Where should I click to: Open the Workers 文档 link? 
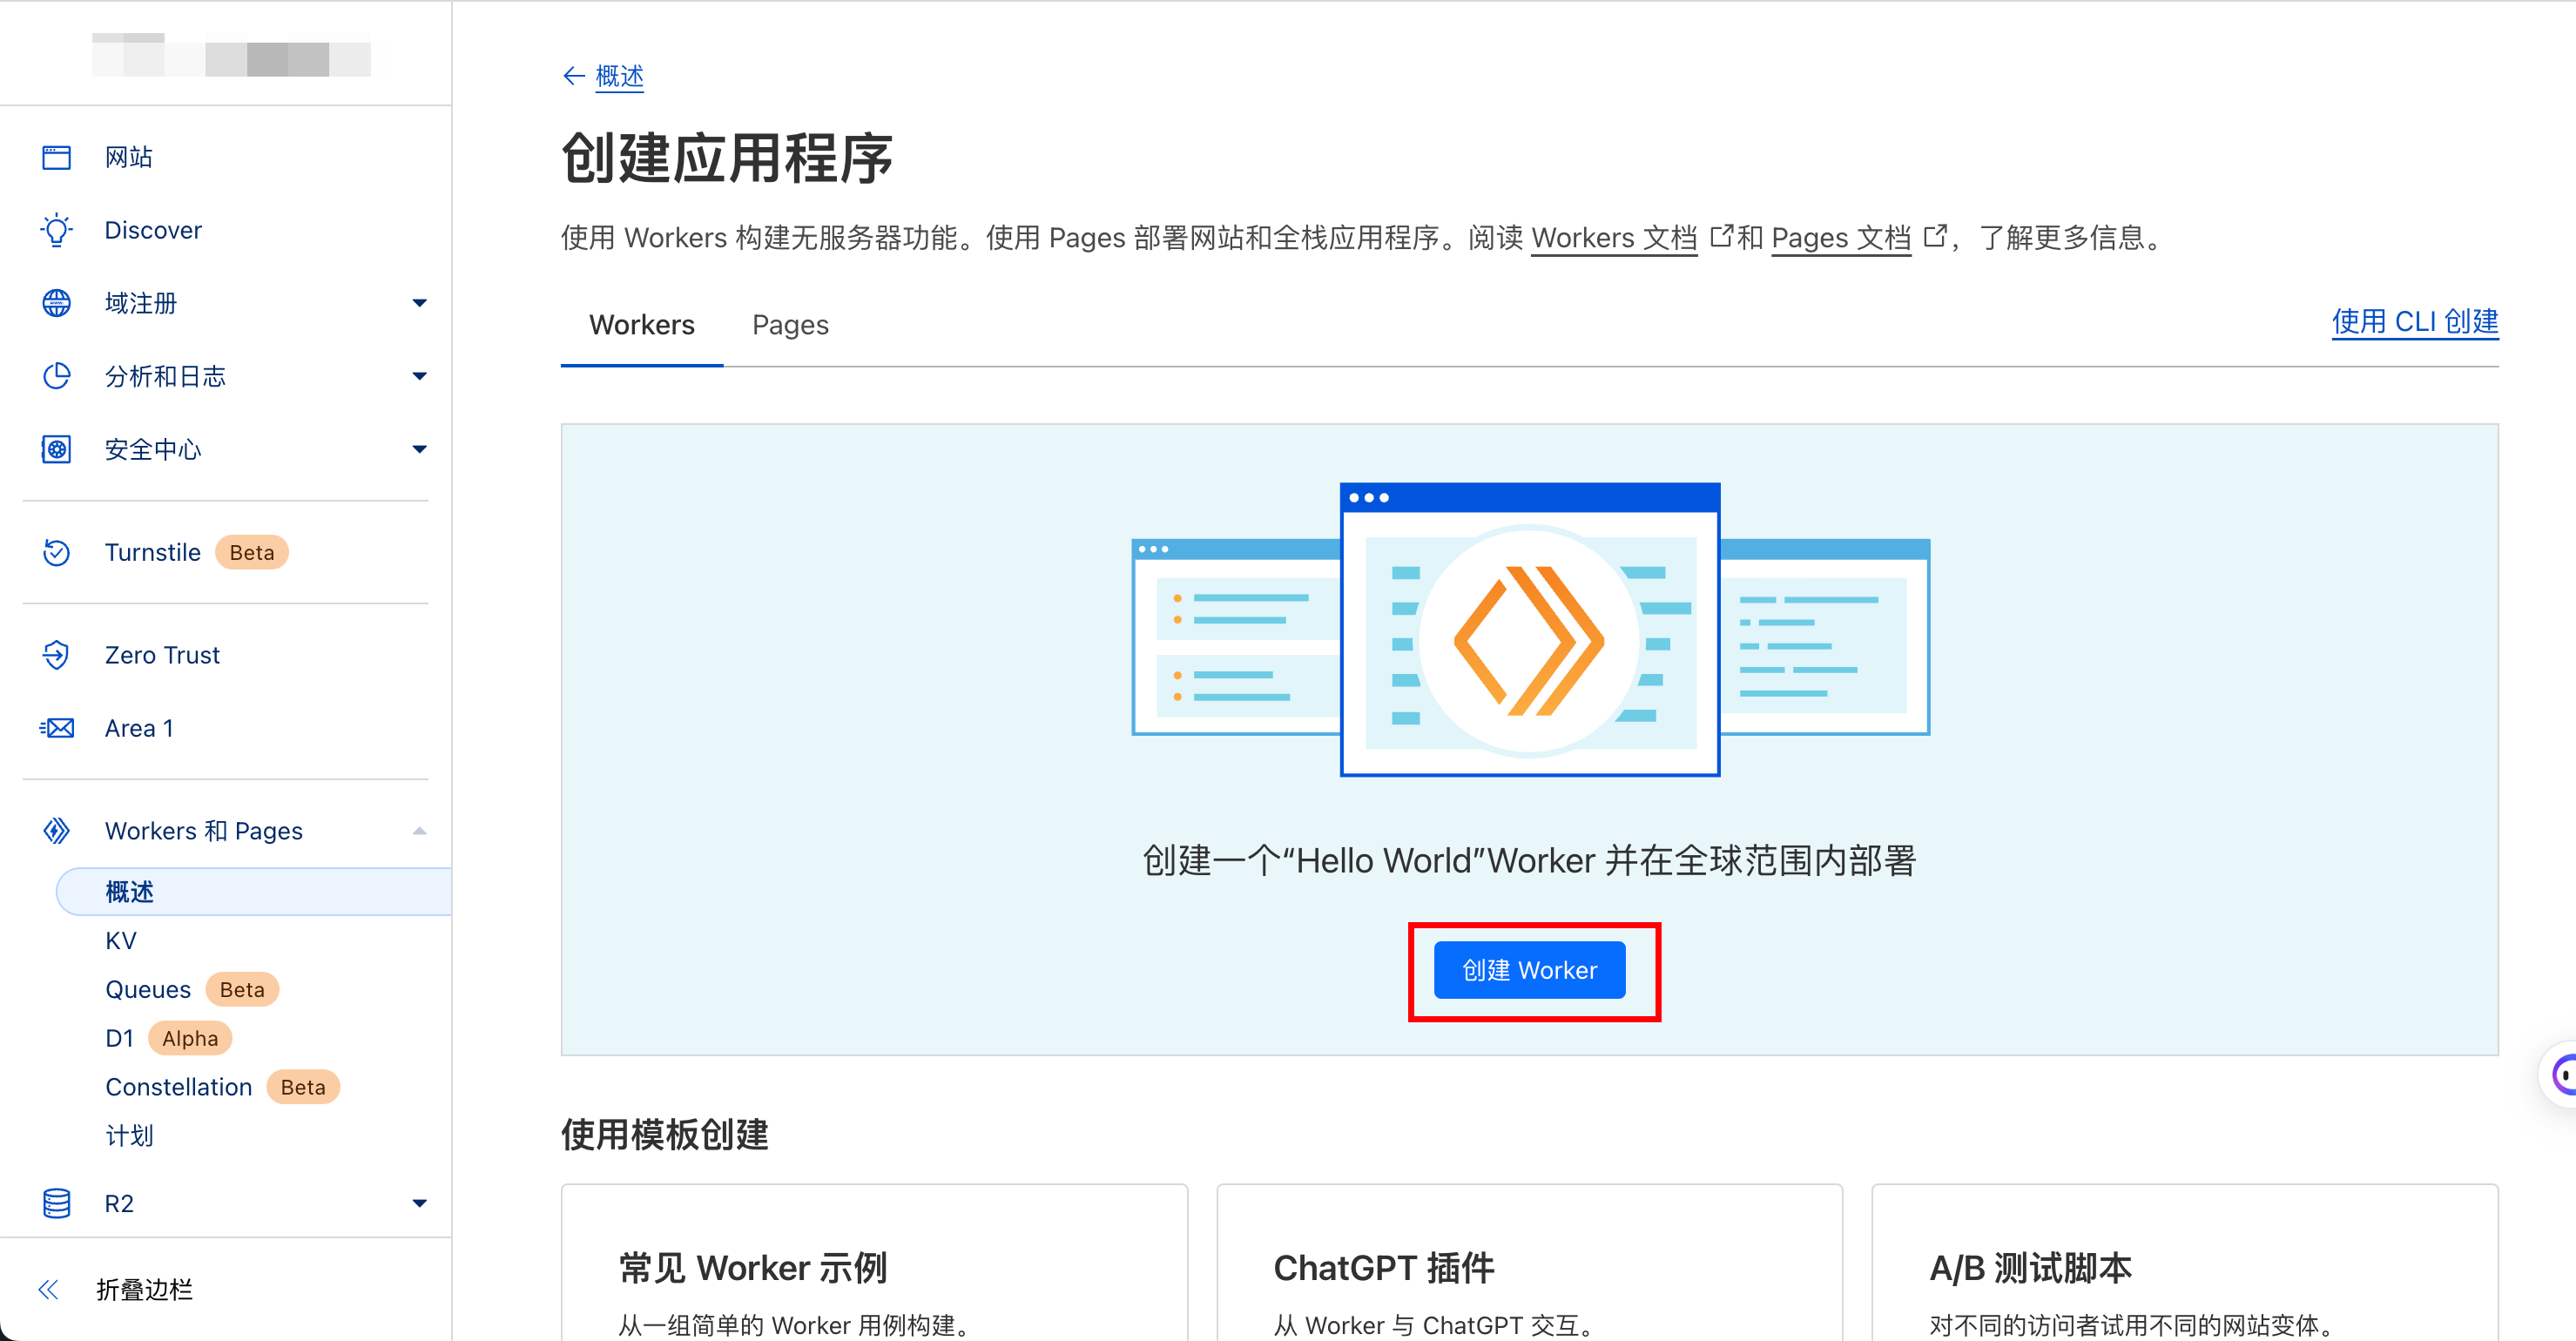point(1614,237)
